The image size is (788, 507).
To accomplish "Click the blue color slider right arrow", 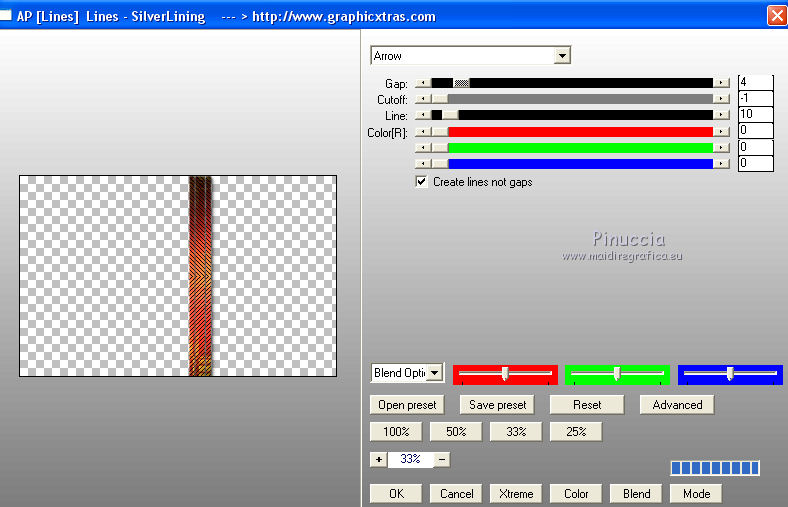I will tap(721, 163).
